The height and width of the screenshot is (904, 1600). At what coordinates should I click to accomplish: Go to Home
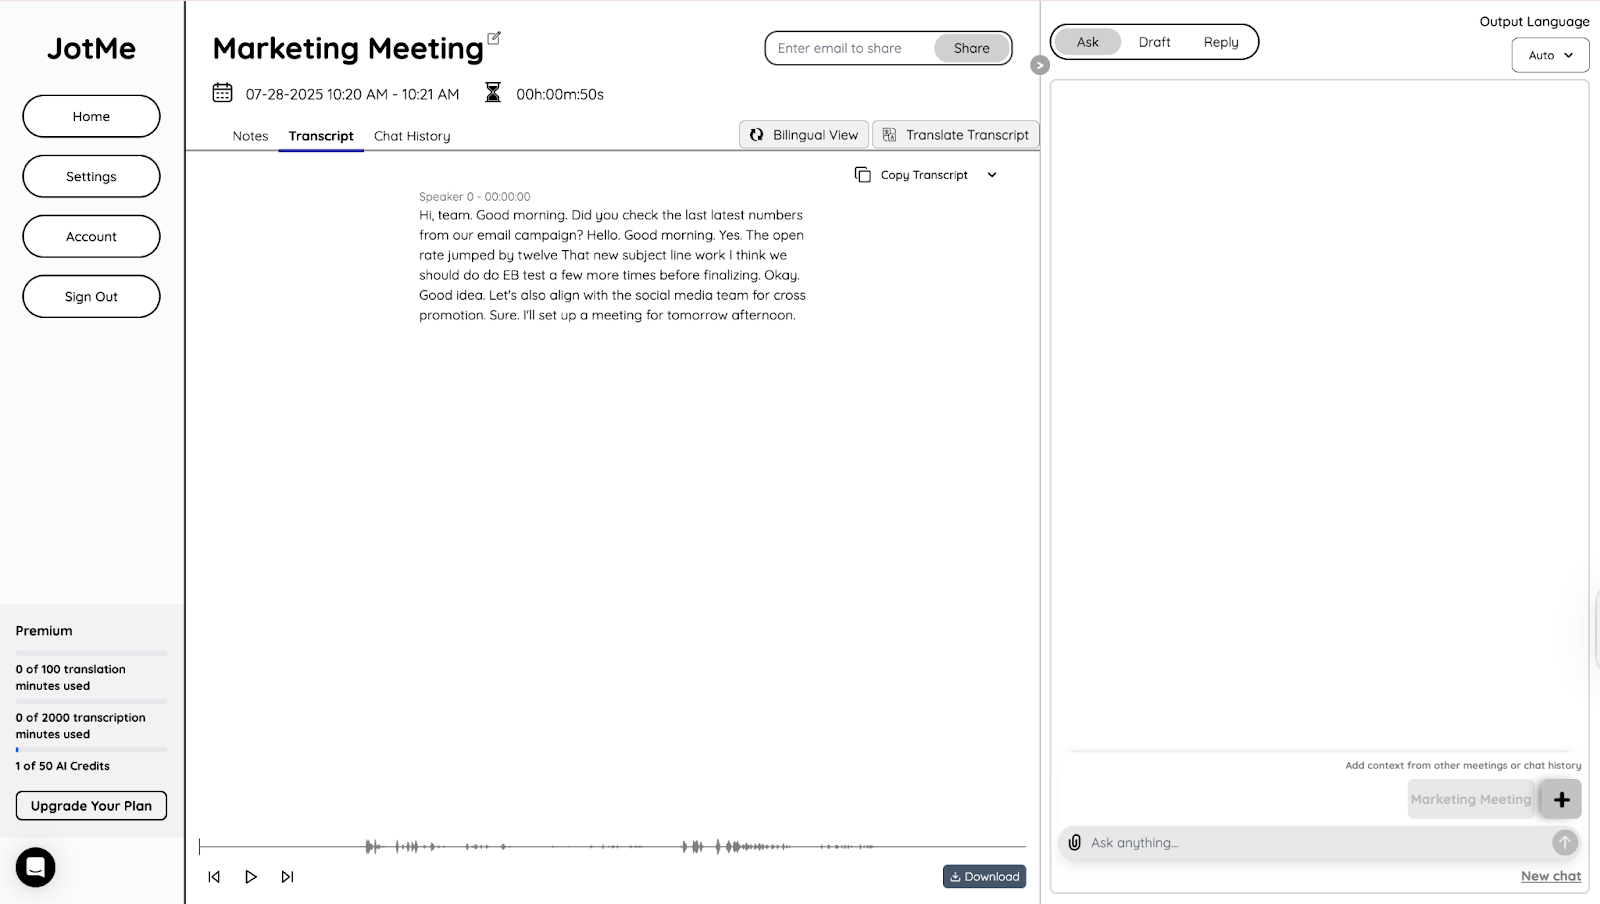click(x=91, y=117)
